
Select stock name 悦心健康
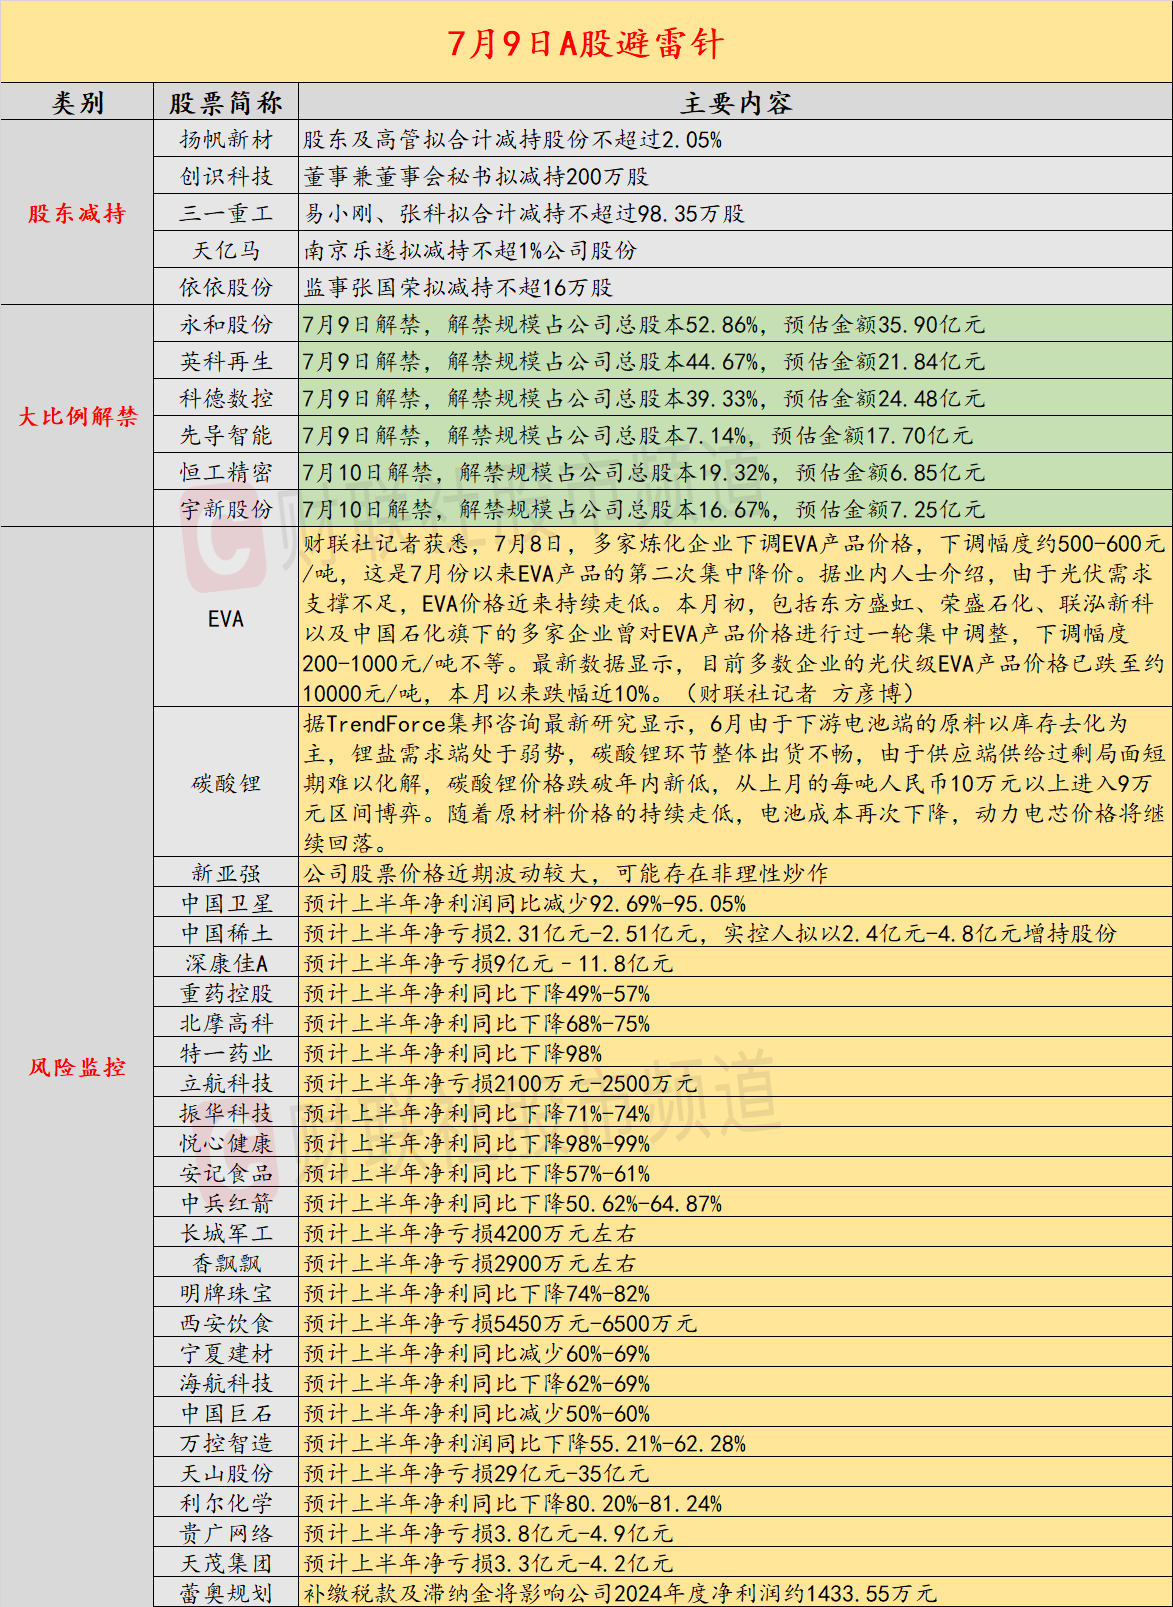pos(226,1144)
